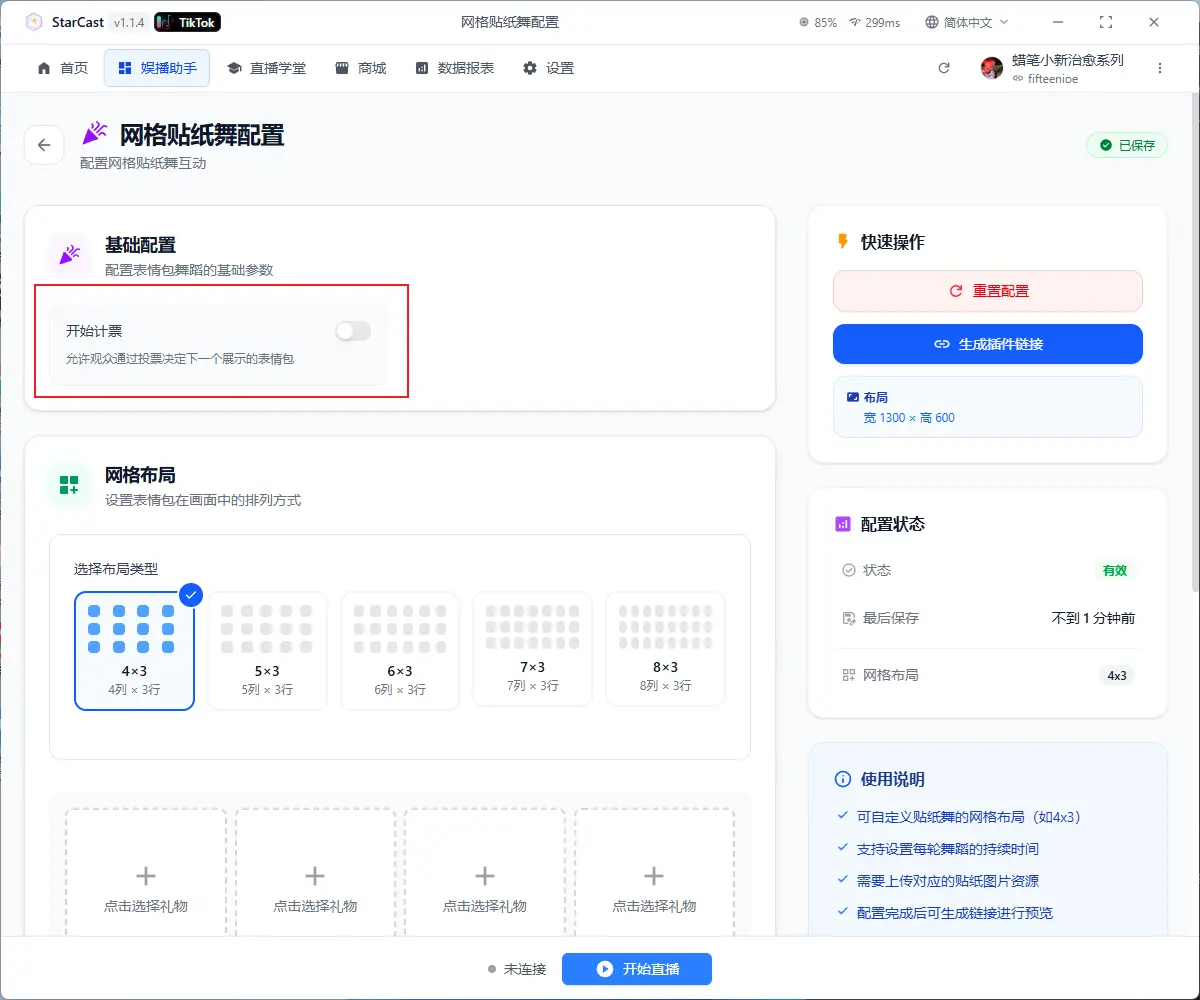This screenshot has width=1200, height=1000.
Task: Enable the 开始计票 toggle switch
Action: pos(353,331)
